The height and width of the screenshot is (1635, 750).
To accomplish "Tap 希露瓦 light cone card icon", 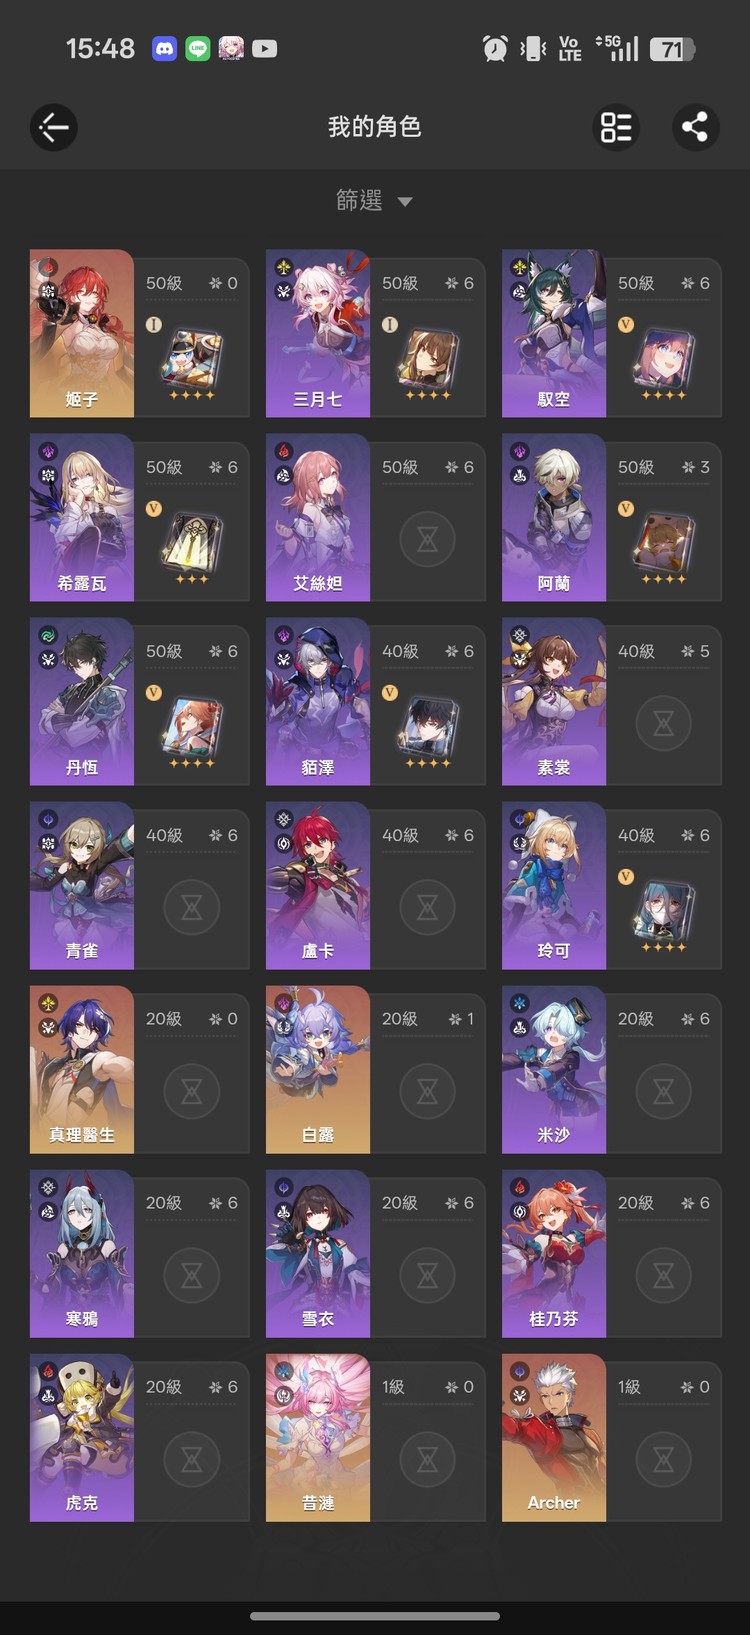I will pyautogui.click(x=192, y=542).
